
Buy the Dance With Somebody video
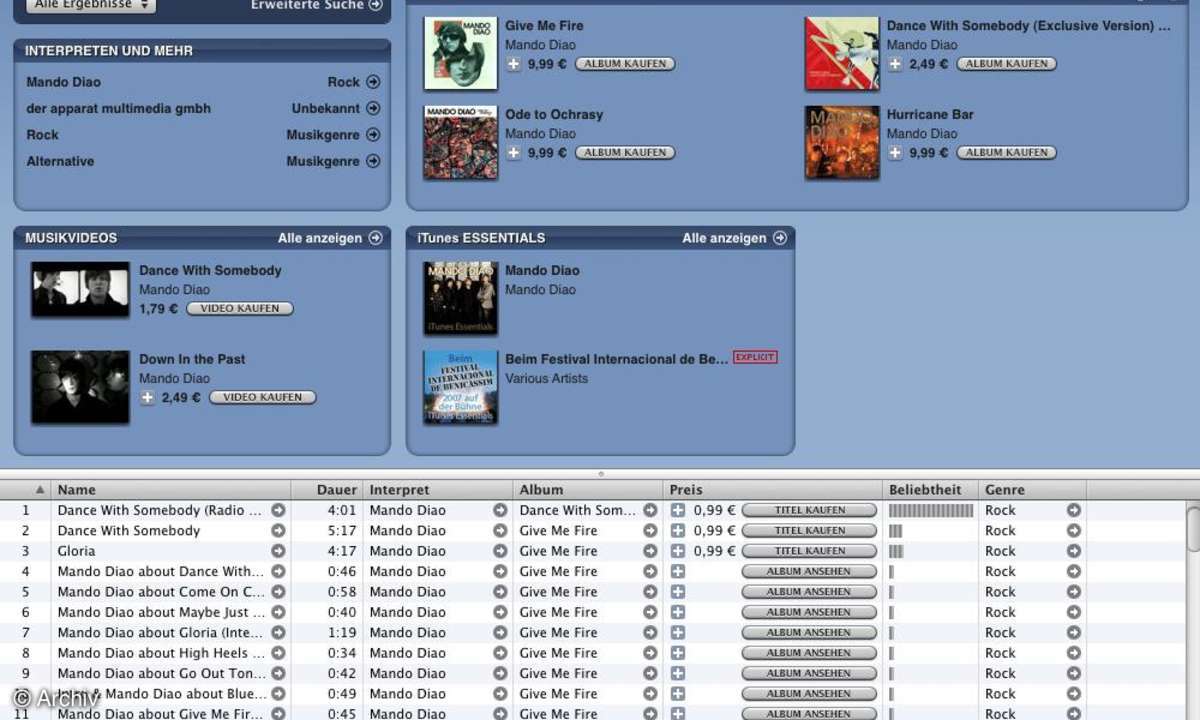240,309
